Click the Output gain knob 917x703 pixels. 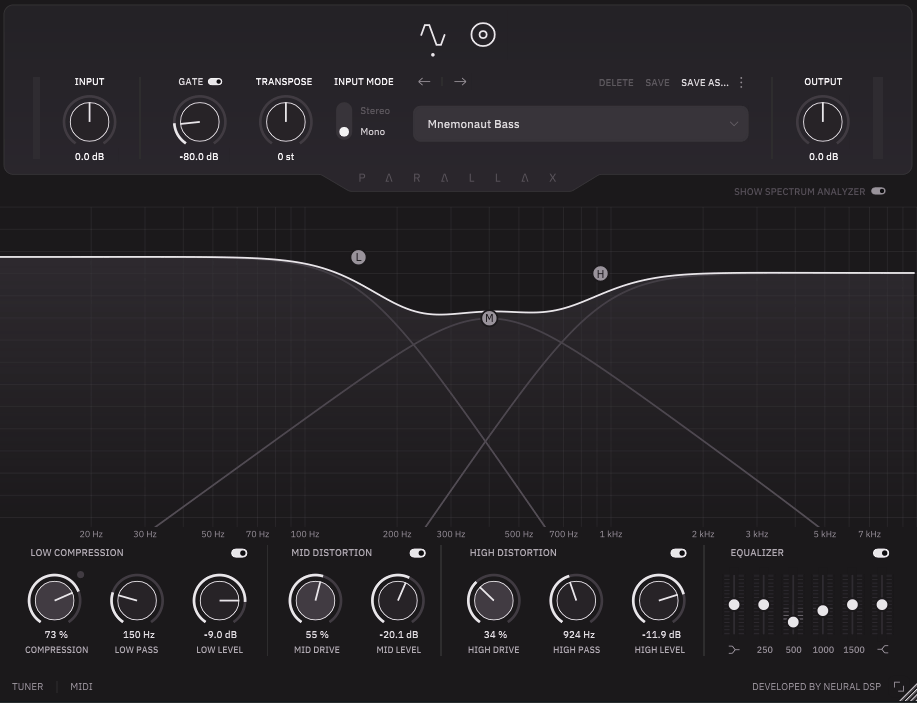pos(823,122)
